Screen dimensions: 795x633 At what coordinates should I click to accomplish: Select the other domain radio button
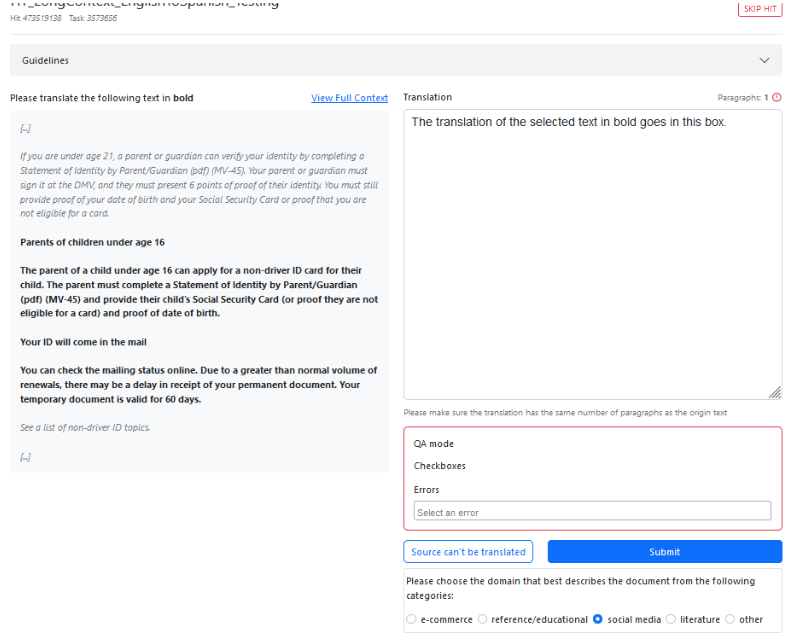coord(730,620)
